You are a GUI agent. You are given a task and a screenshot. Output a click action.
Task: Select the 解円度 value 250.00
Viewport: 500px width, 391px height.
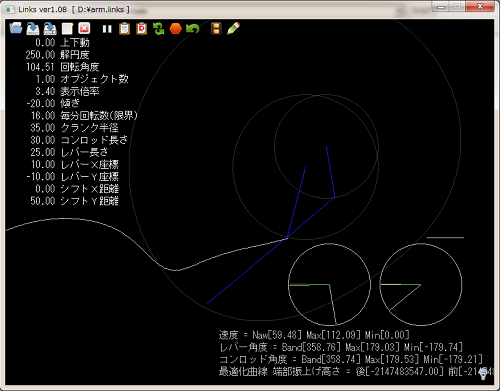pyautogui.click(x=40, y=55)
